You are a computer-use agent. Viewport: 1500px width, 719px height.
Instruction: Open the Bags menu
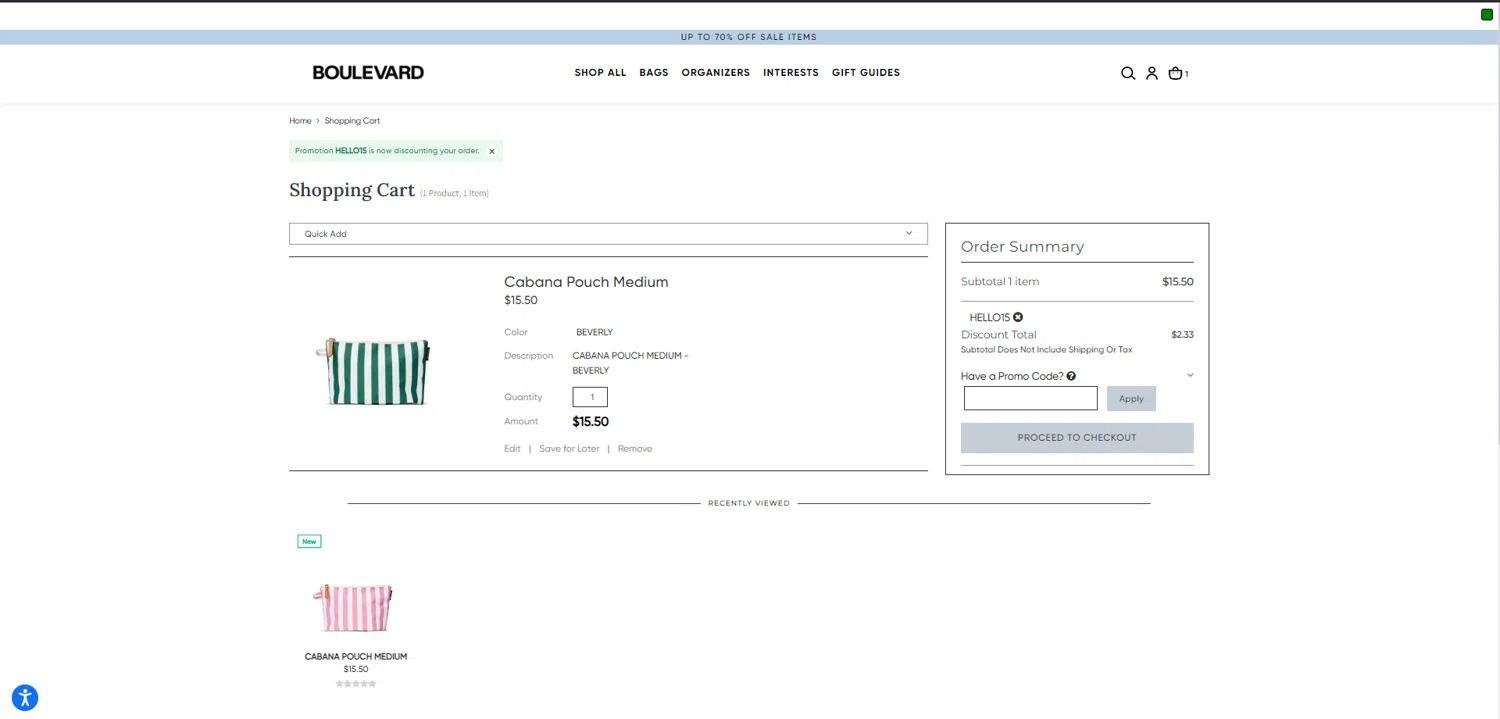(654, 73)
